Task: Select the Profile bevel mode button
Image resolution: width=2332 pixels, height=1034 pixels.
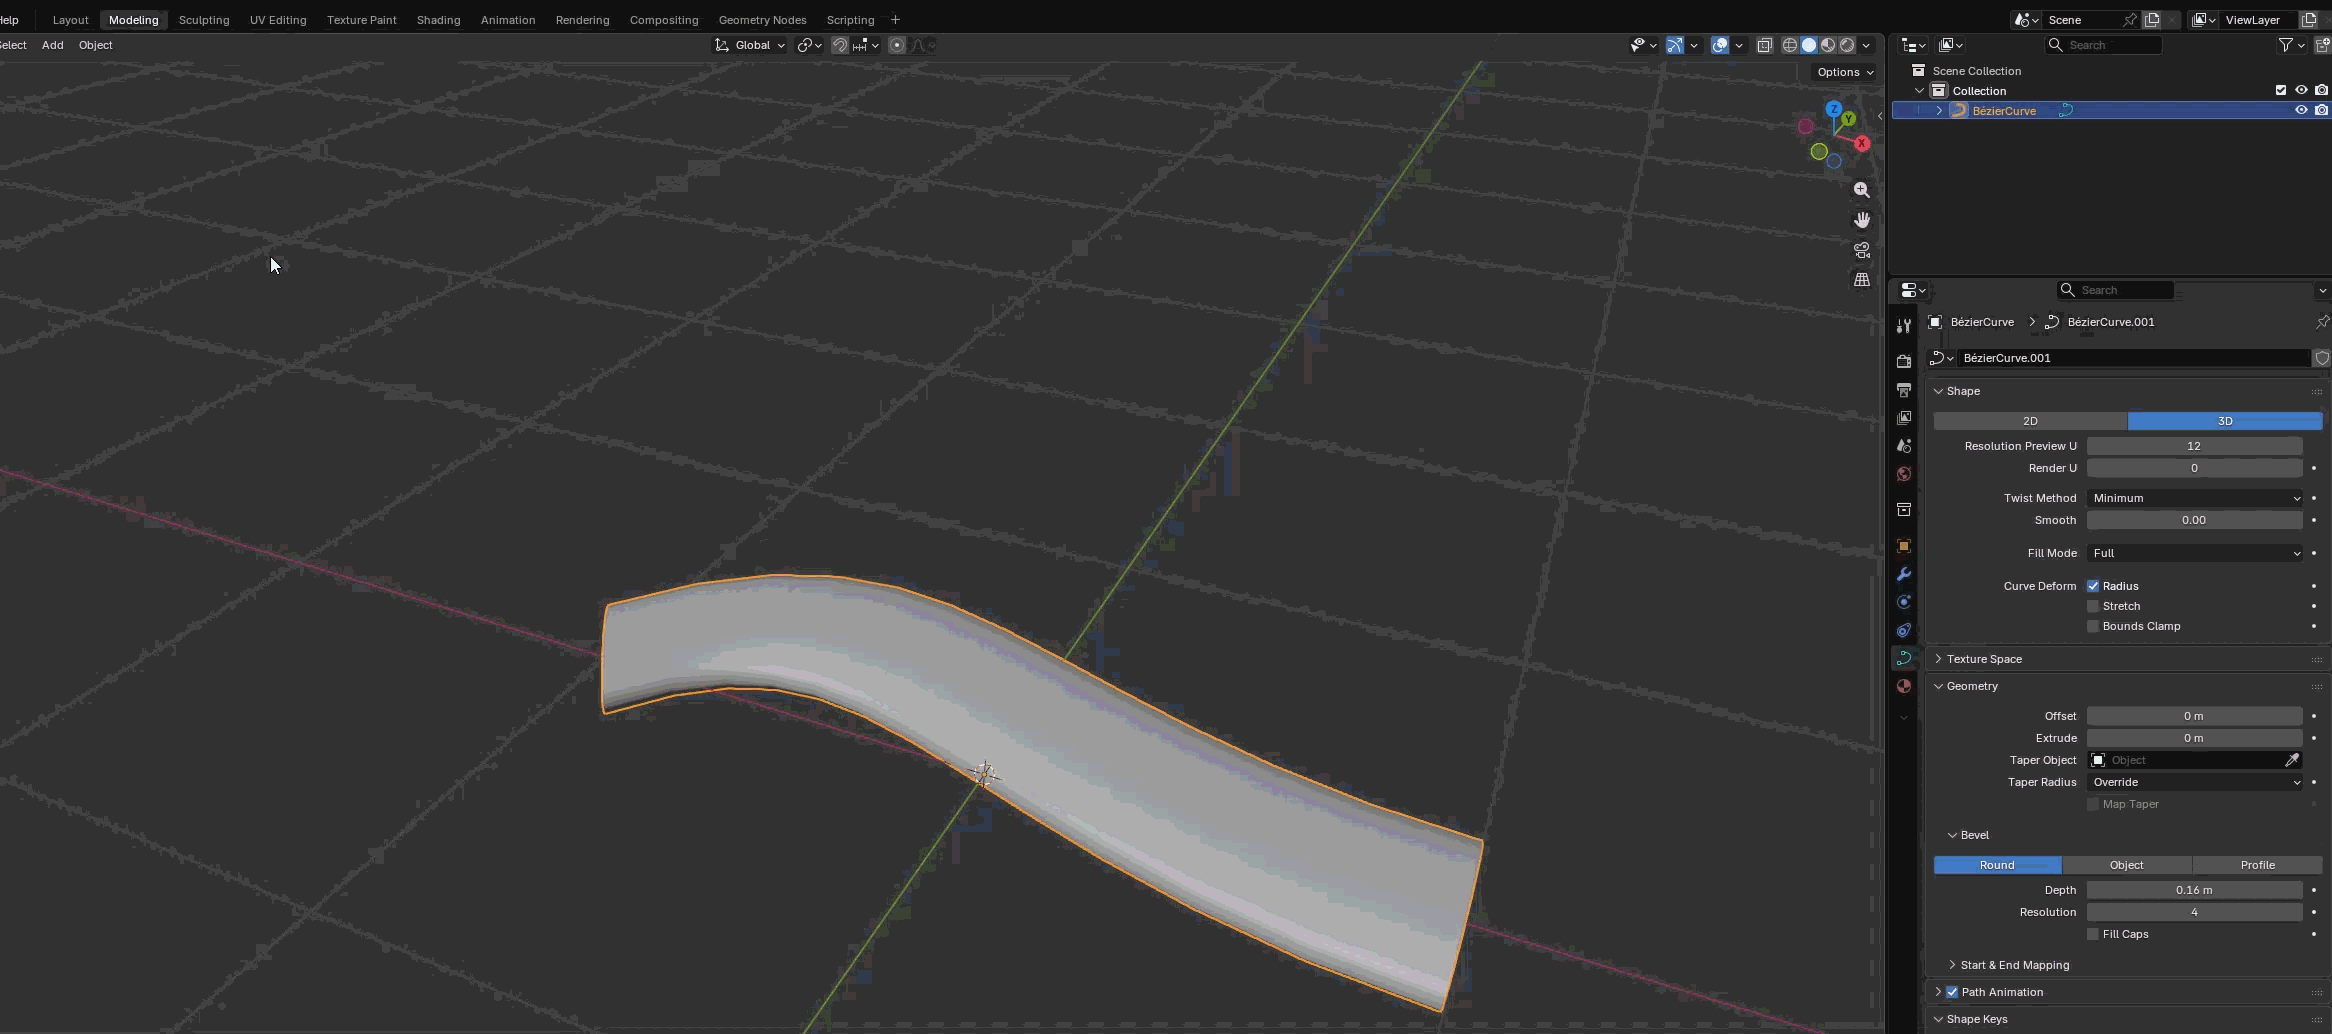Action: click(x=2257, y=865)
